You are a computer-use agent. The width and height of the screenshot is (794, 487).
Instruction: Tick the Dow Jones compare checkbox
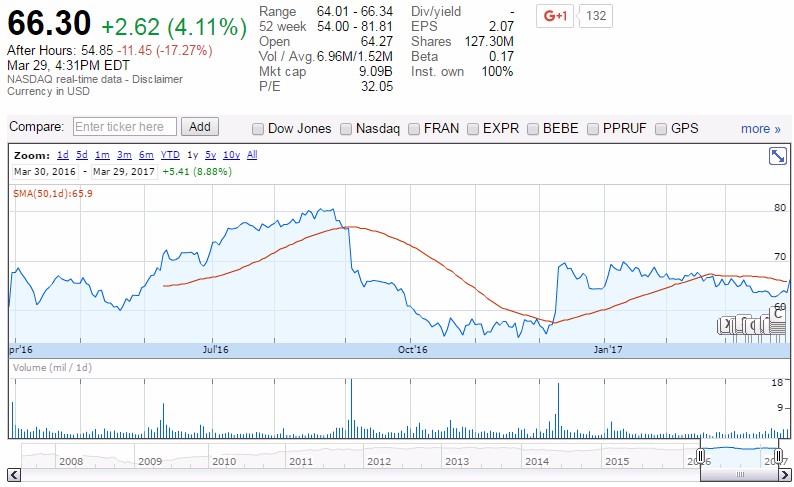tap(258, 129)
